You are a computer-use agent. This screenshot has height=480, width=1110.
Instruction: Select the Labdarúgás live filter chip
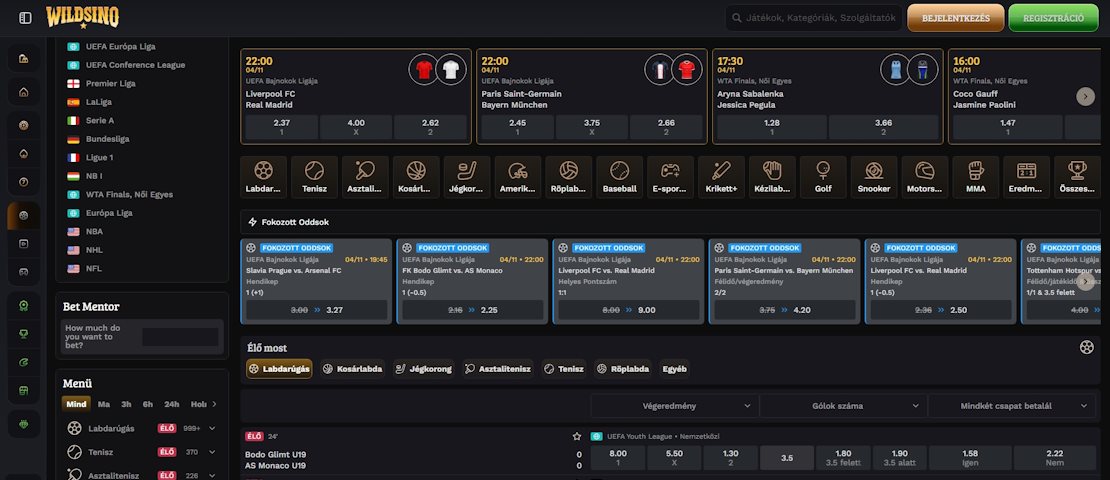(x=279, y=369)
